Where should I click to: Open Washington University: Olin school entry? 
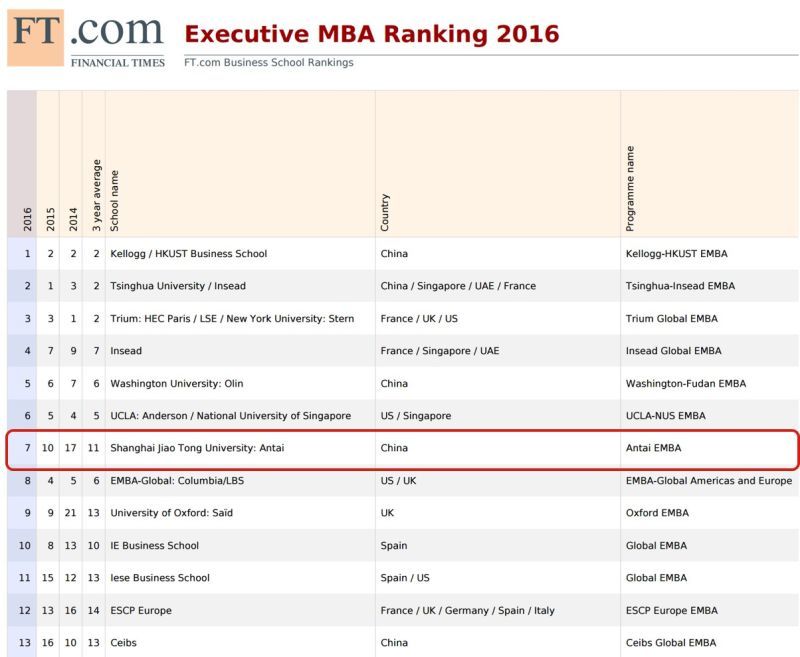[177, 383]
